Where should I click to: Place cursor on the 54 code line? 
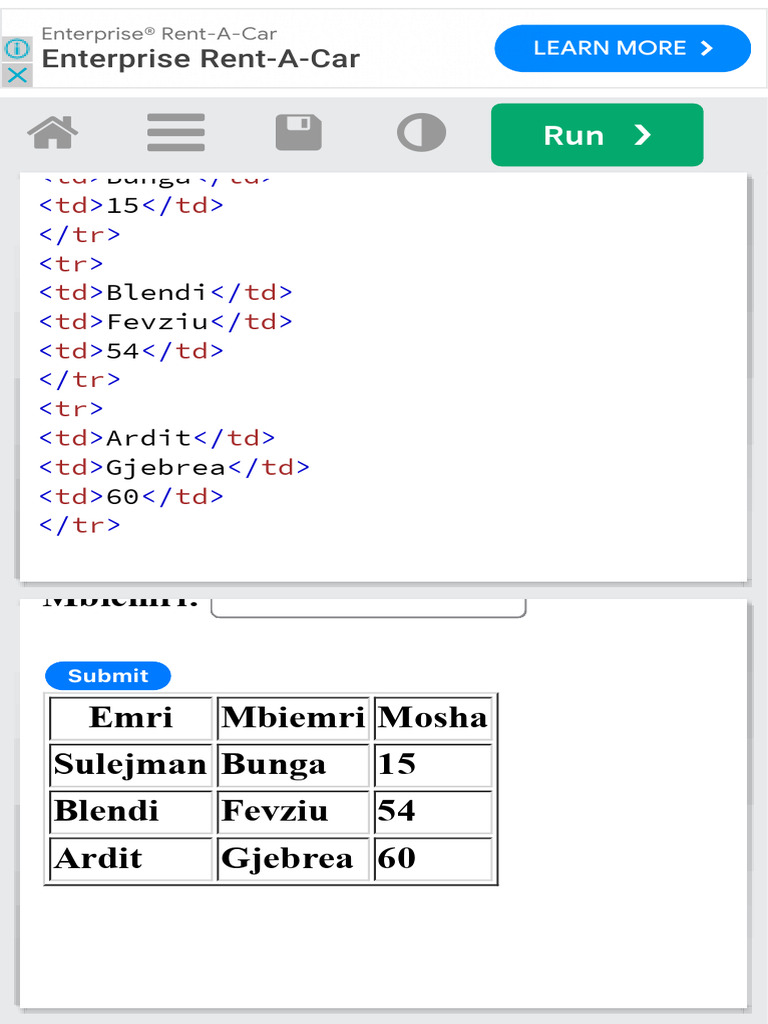(131, 351)
